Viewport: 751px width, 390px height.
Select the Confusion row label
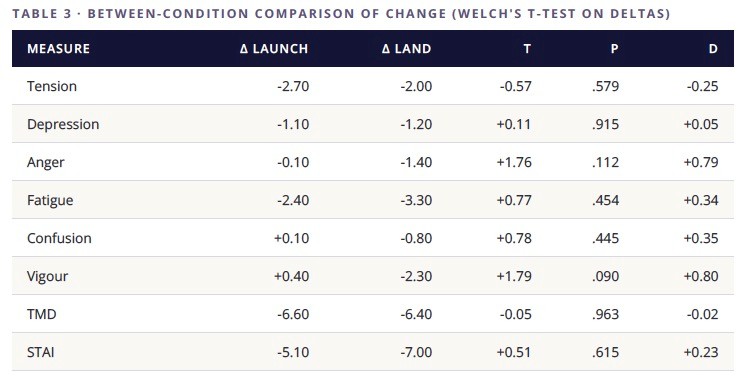click(x=59, y=238)
